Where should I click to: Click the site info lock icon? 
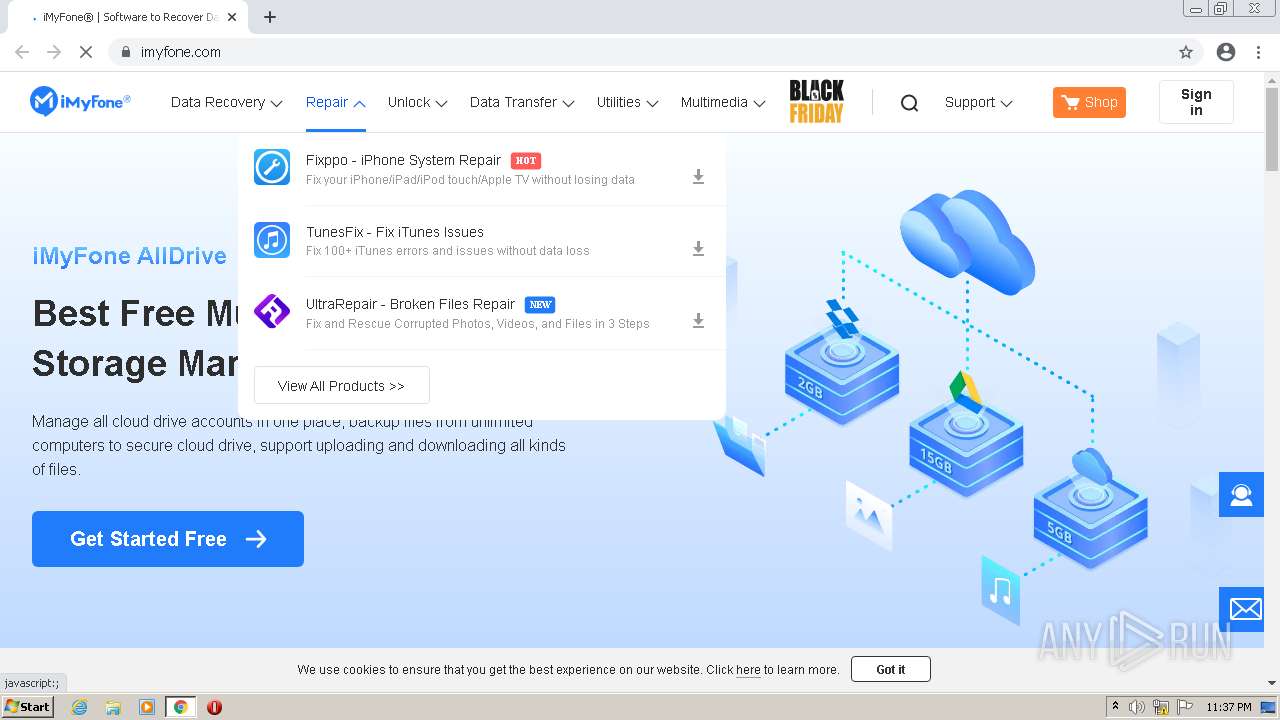[126, 52]
